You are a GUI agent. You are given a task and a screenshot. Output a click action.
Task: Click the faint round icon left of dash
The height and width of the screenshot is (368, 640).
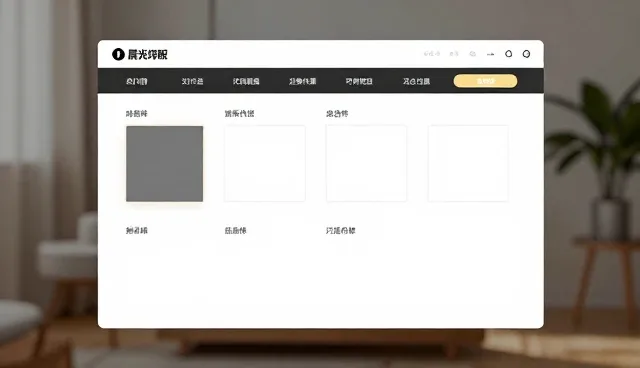(x=473, y=54)
